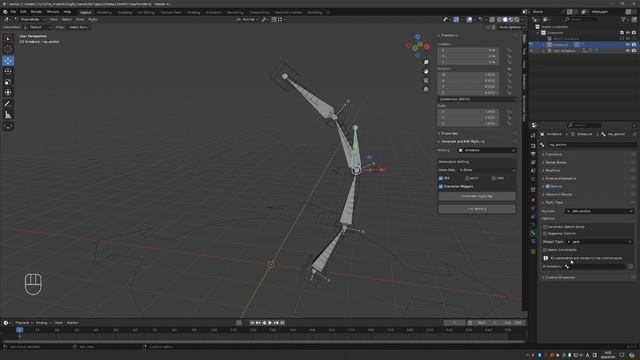Switch to rendered viewport shading
640x360 pixels.
coord(516,20)
